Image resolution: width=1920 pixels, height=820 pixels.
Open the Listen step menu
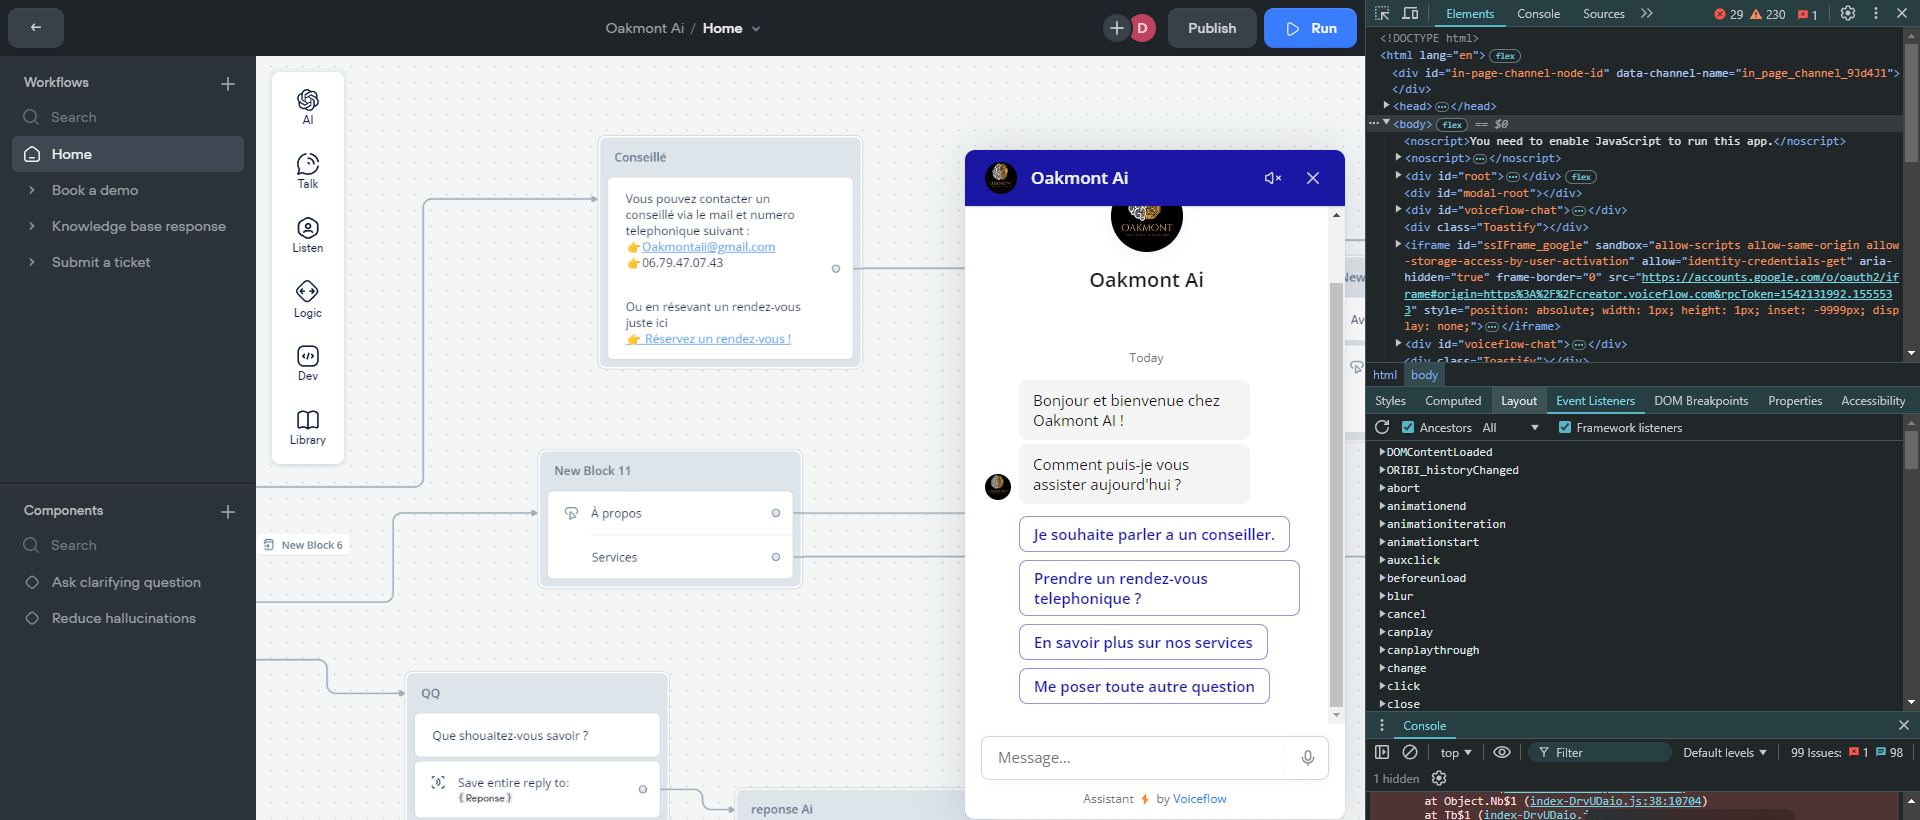tap(308, 235)
